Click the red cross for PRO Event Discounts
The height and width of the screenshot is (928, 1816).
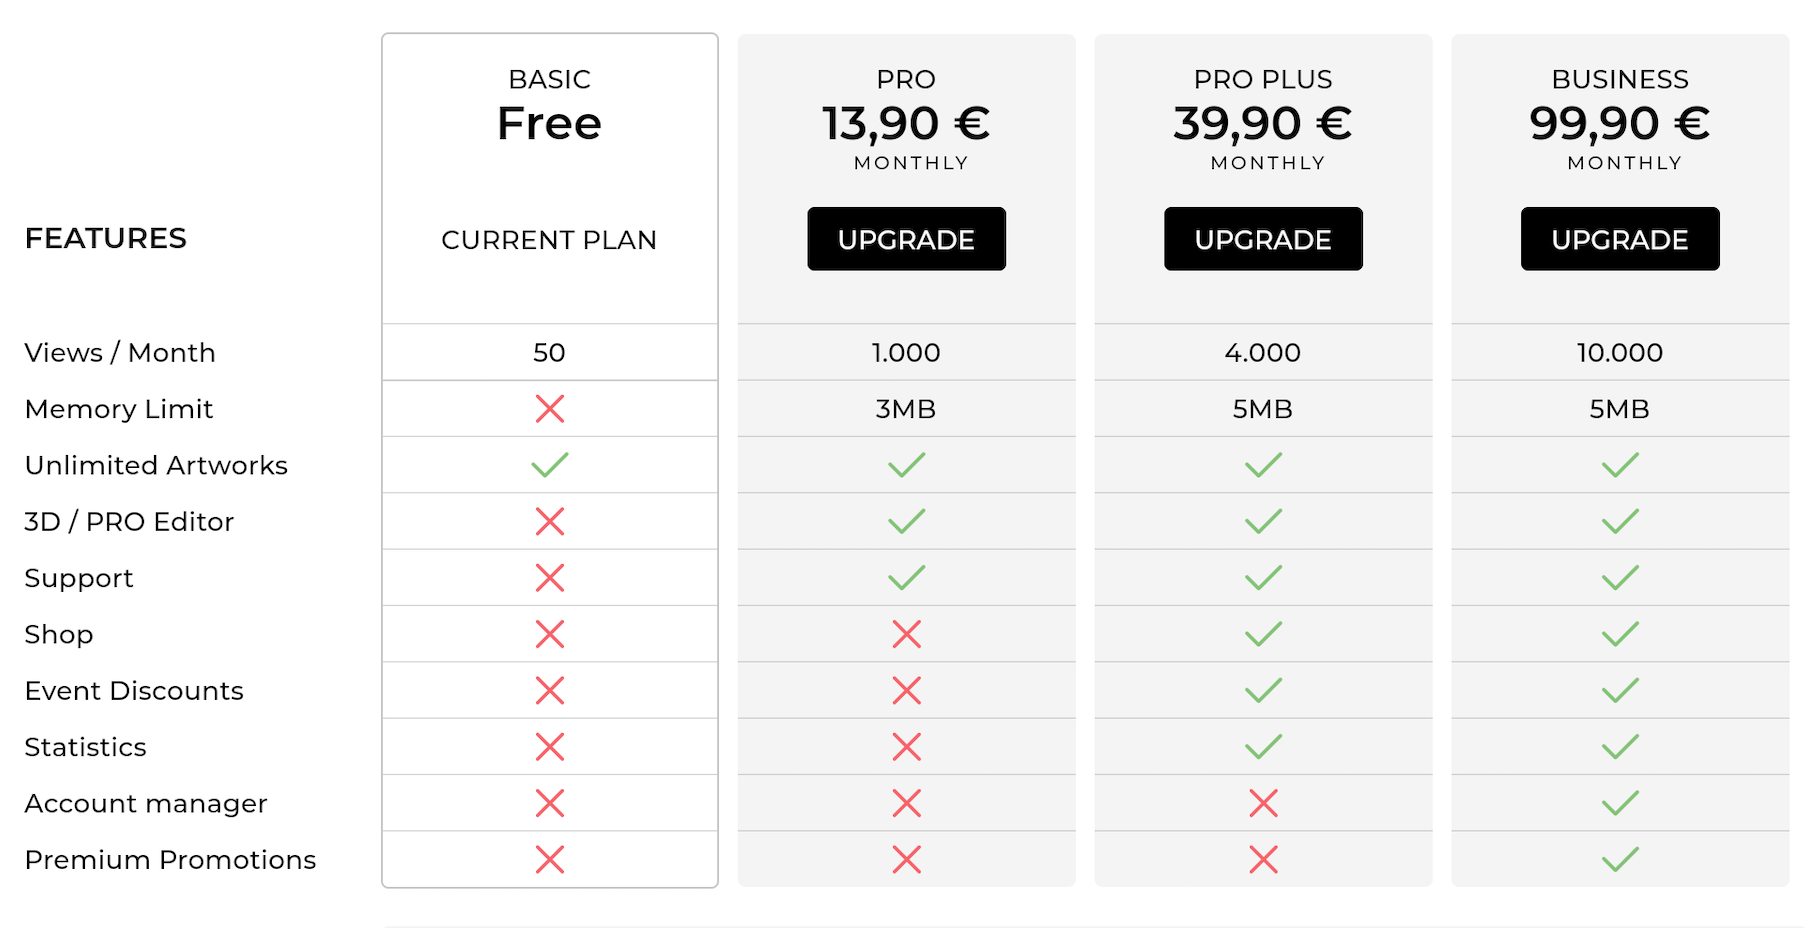(x=907, y=690)
